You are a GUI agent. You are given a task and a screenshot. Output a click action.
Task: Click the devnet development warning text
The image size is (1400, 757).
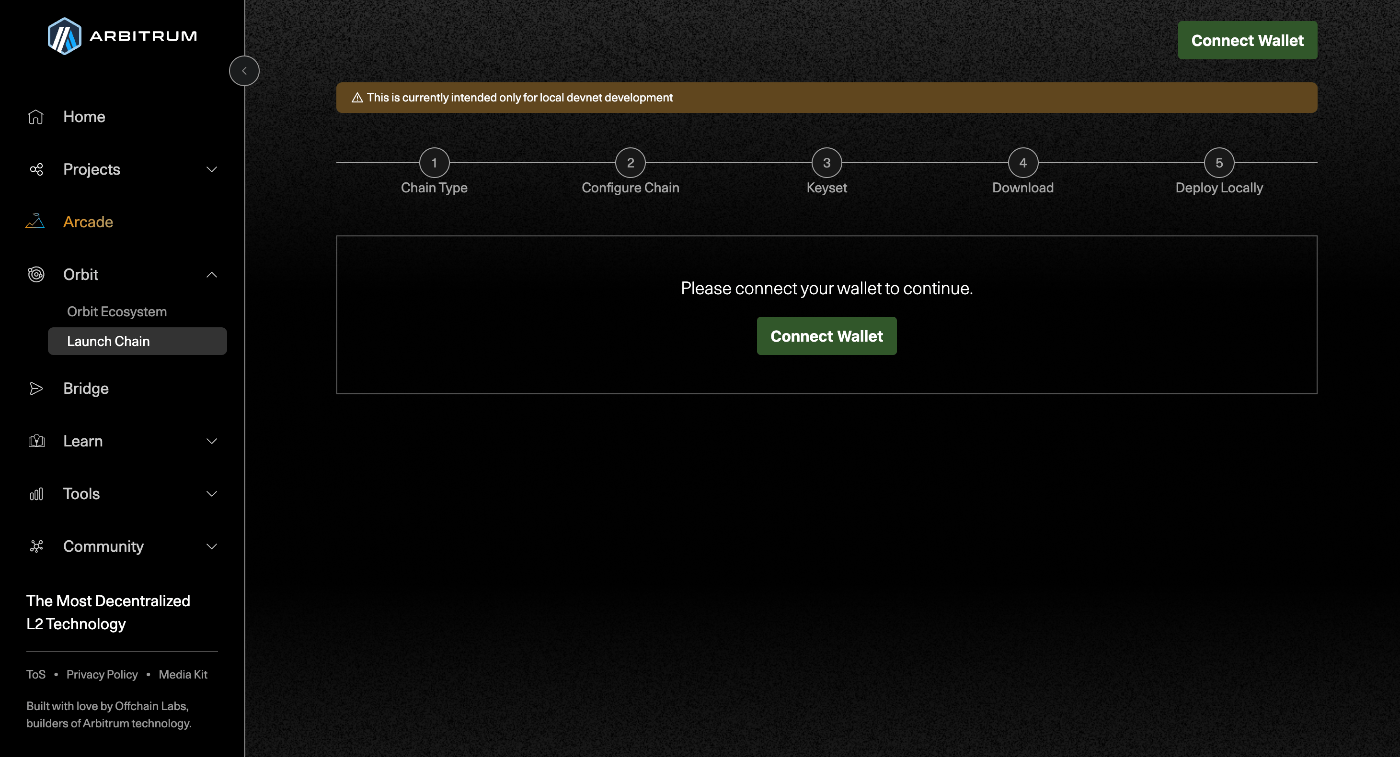(x=520, y=98)
